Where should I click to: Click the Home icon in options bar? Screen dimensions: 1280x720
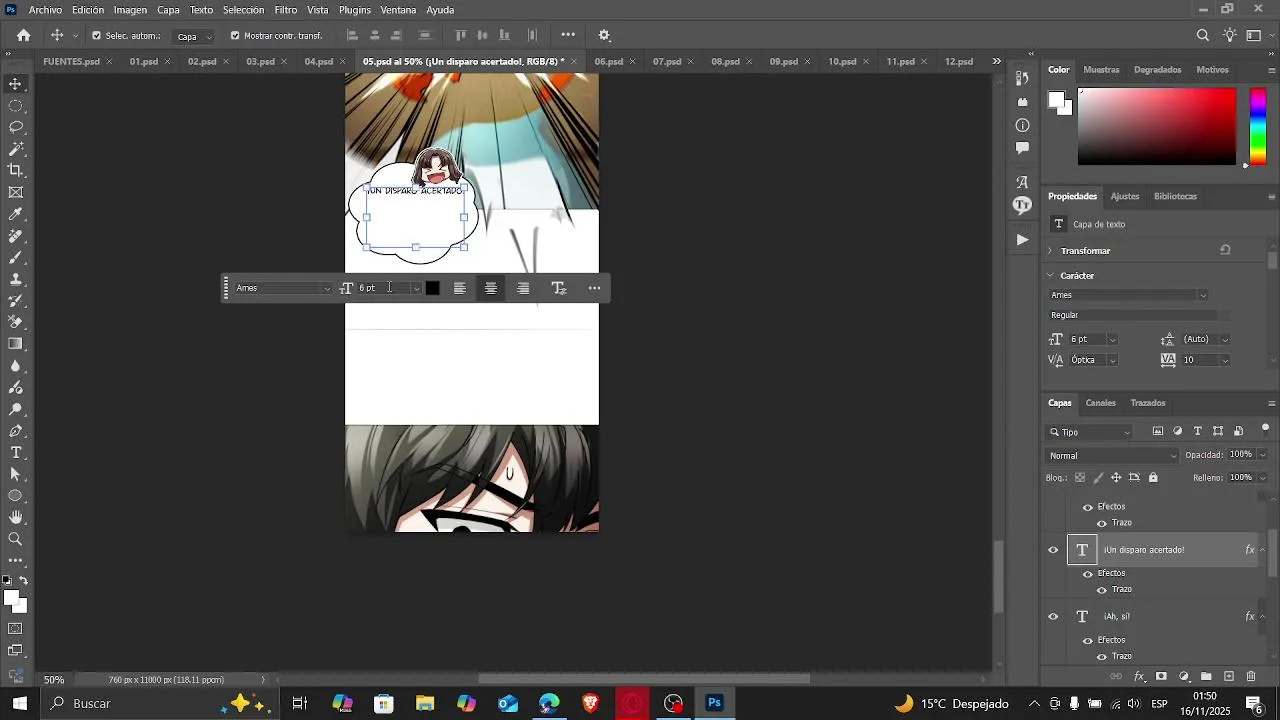[24, 35]
